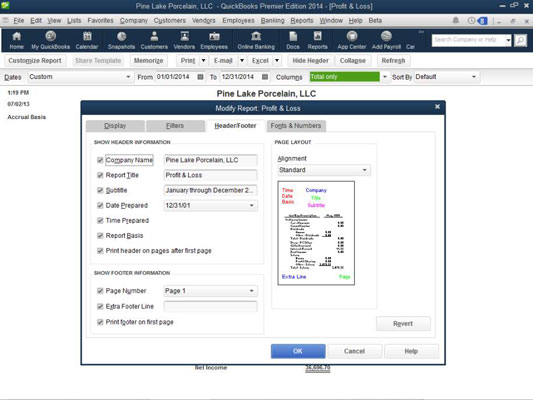Click the search magnifier button
The height and width of the screenshot is (400, 533).
click(x=520, y=40)
